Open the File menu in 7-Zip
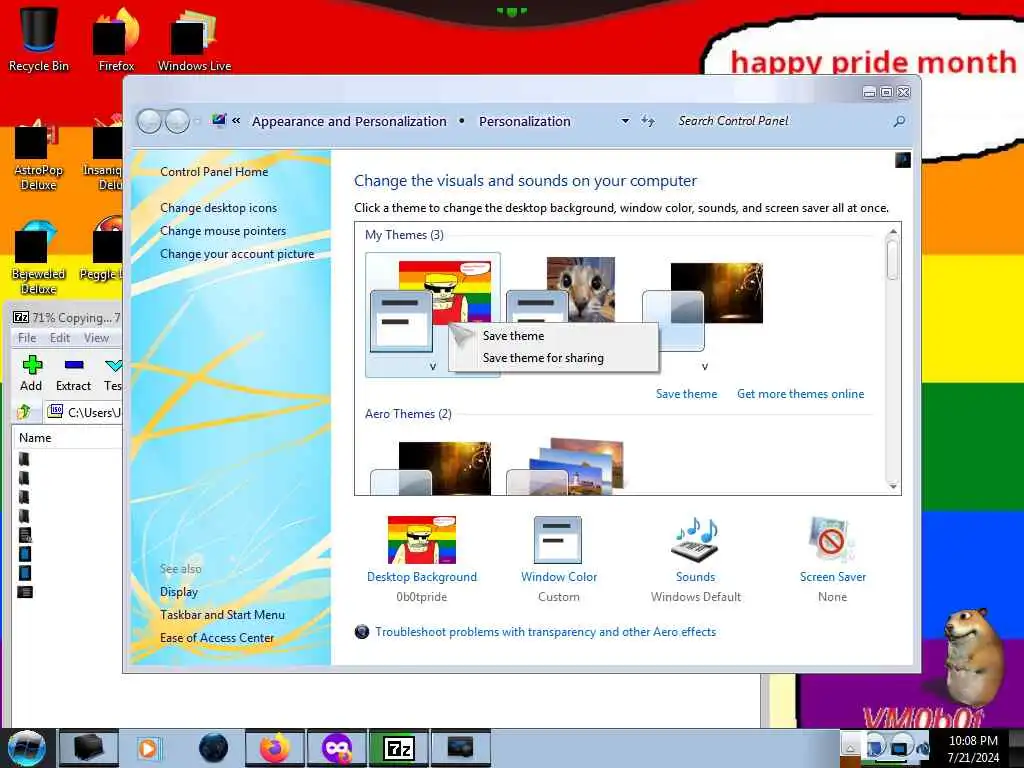The height and width of the screenshot is (768, 1024). (x=27, y=338)
